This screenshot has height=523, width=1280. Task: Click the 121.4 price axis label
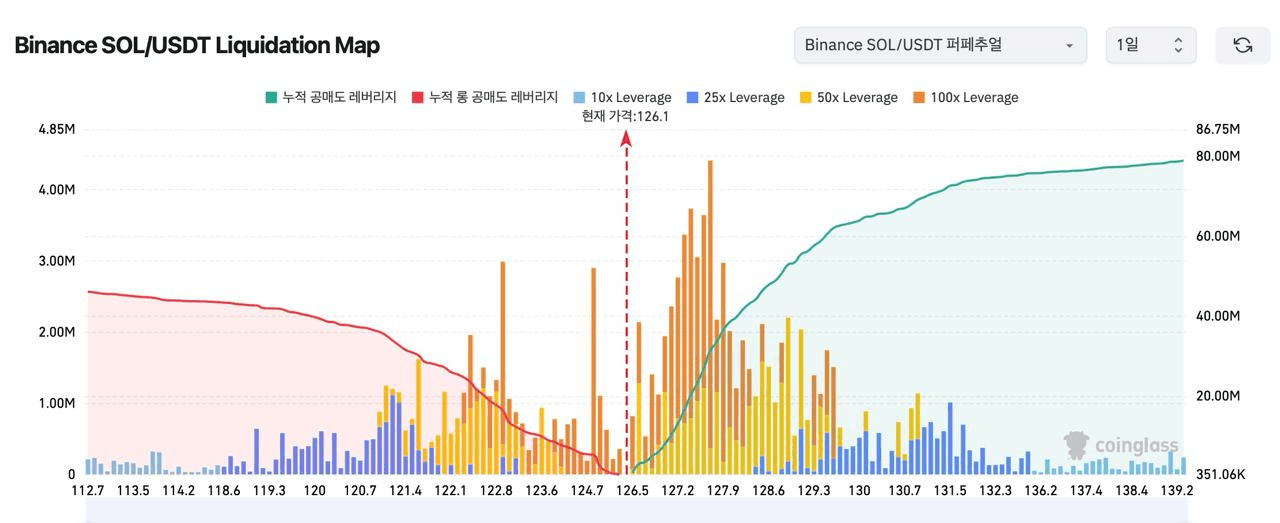(x=406, y=490)
